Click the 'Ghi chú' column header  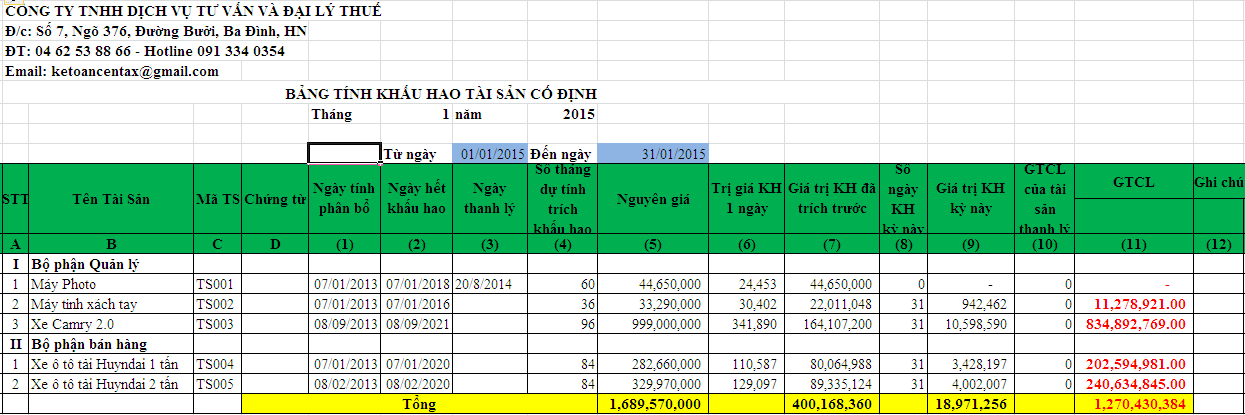tap(1219, 182)
